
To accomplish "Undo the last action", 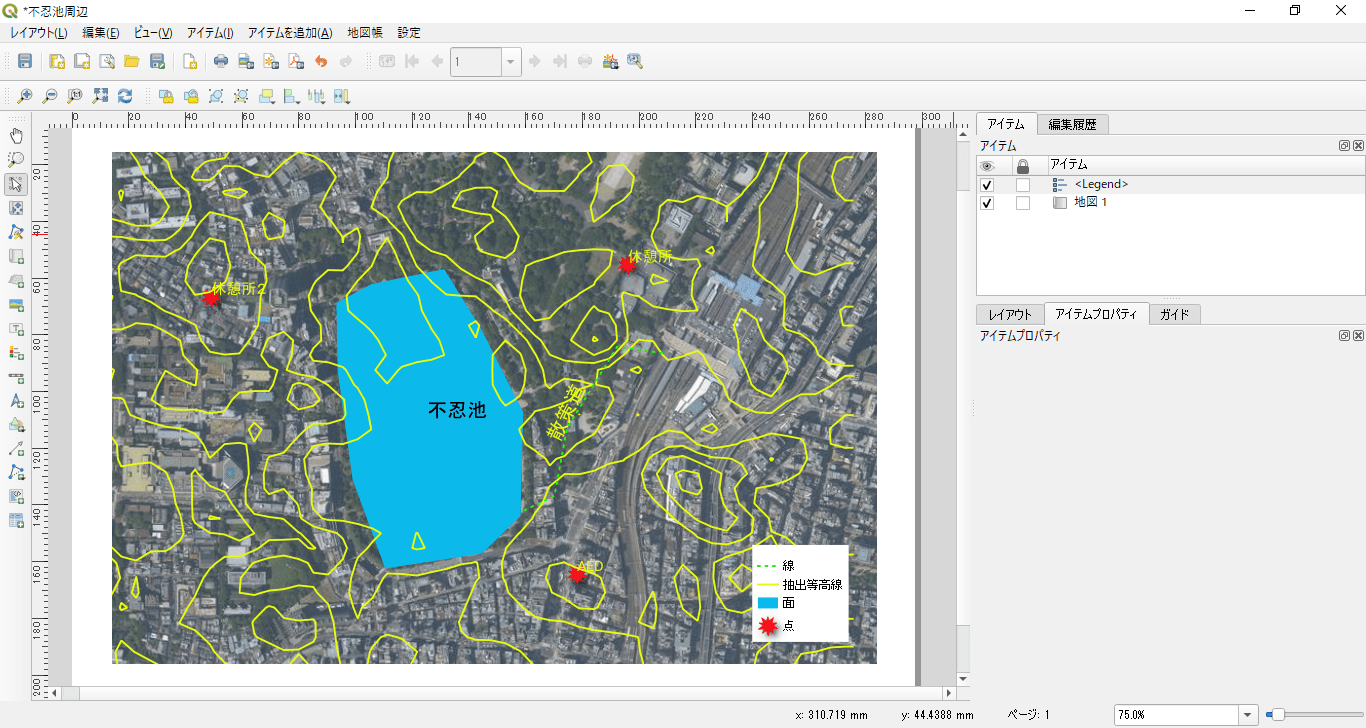I will (x=321, y=62).
